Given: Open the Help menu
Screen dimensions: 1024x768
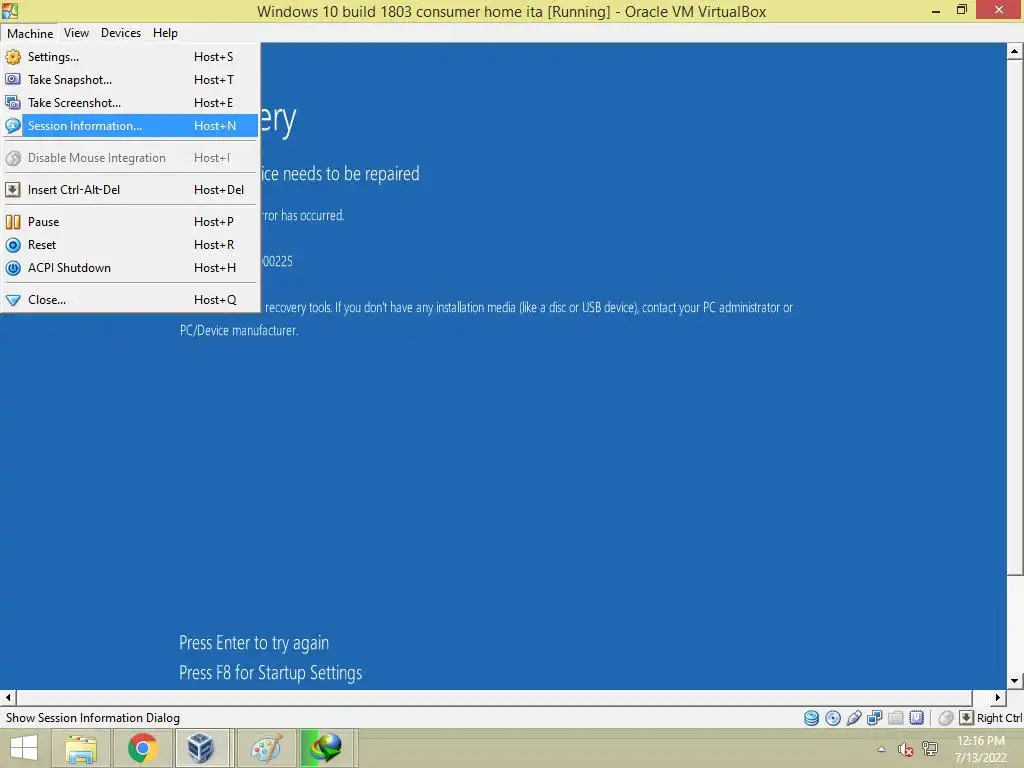Looking at the screenshot, I should pyautogui.click(x=165, y=33).
